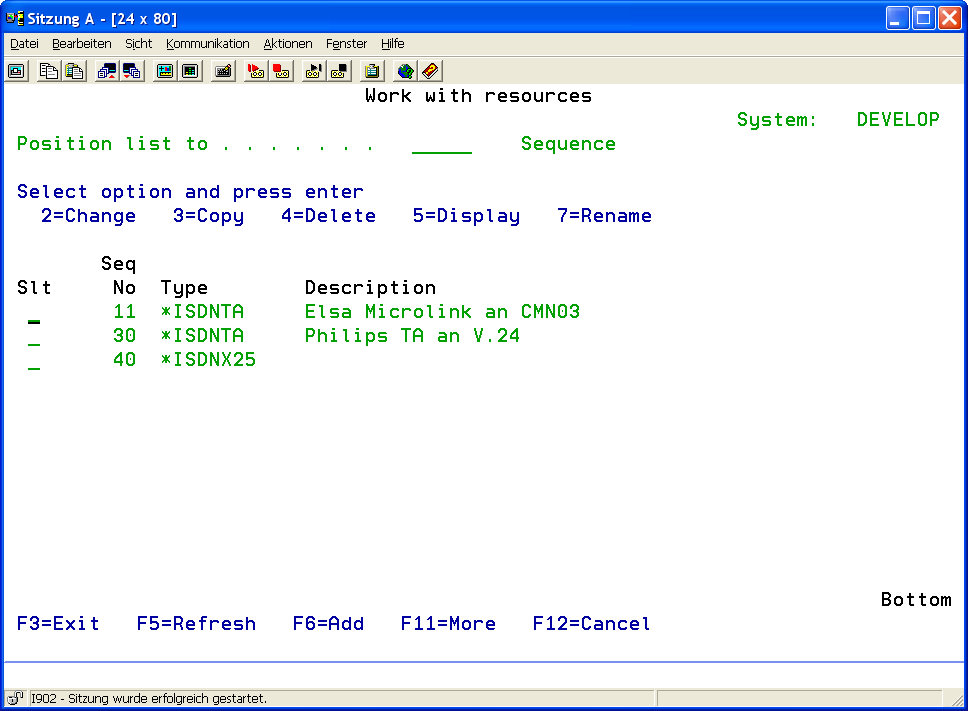Open the Kommunikation menu

pyautogui.click(x=208, y=44)
